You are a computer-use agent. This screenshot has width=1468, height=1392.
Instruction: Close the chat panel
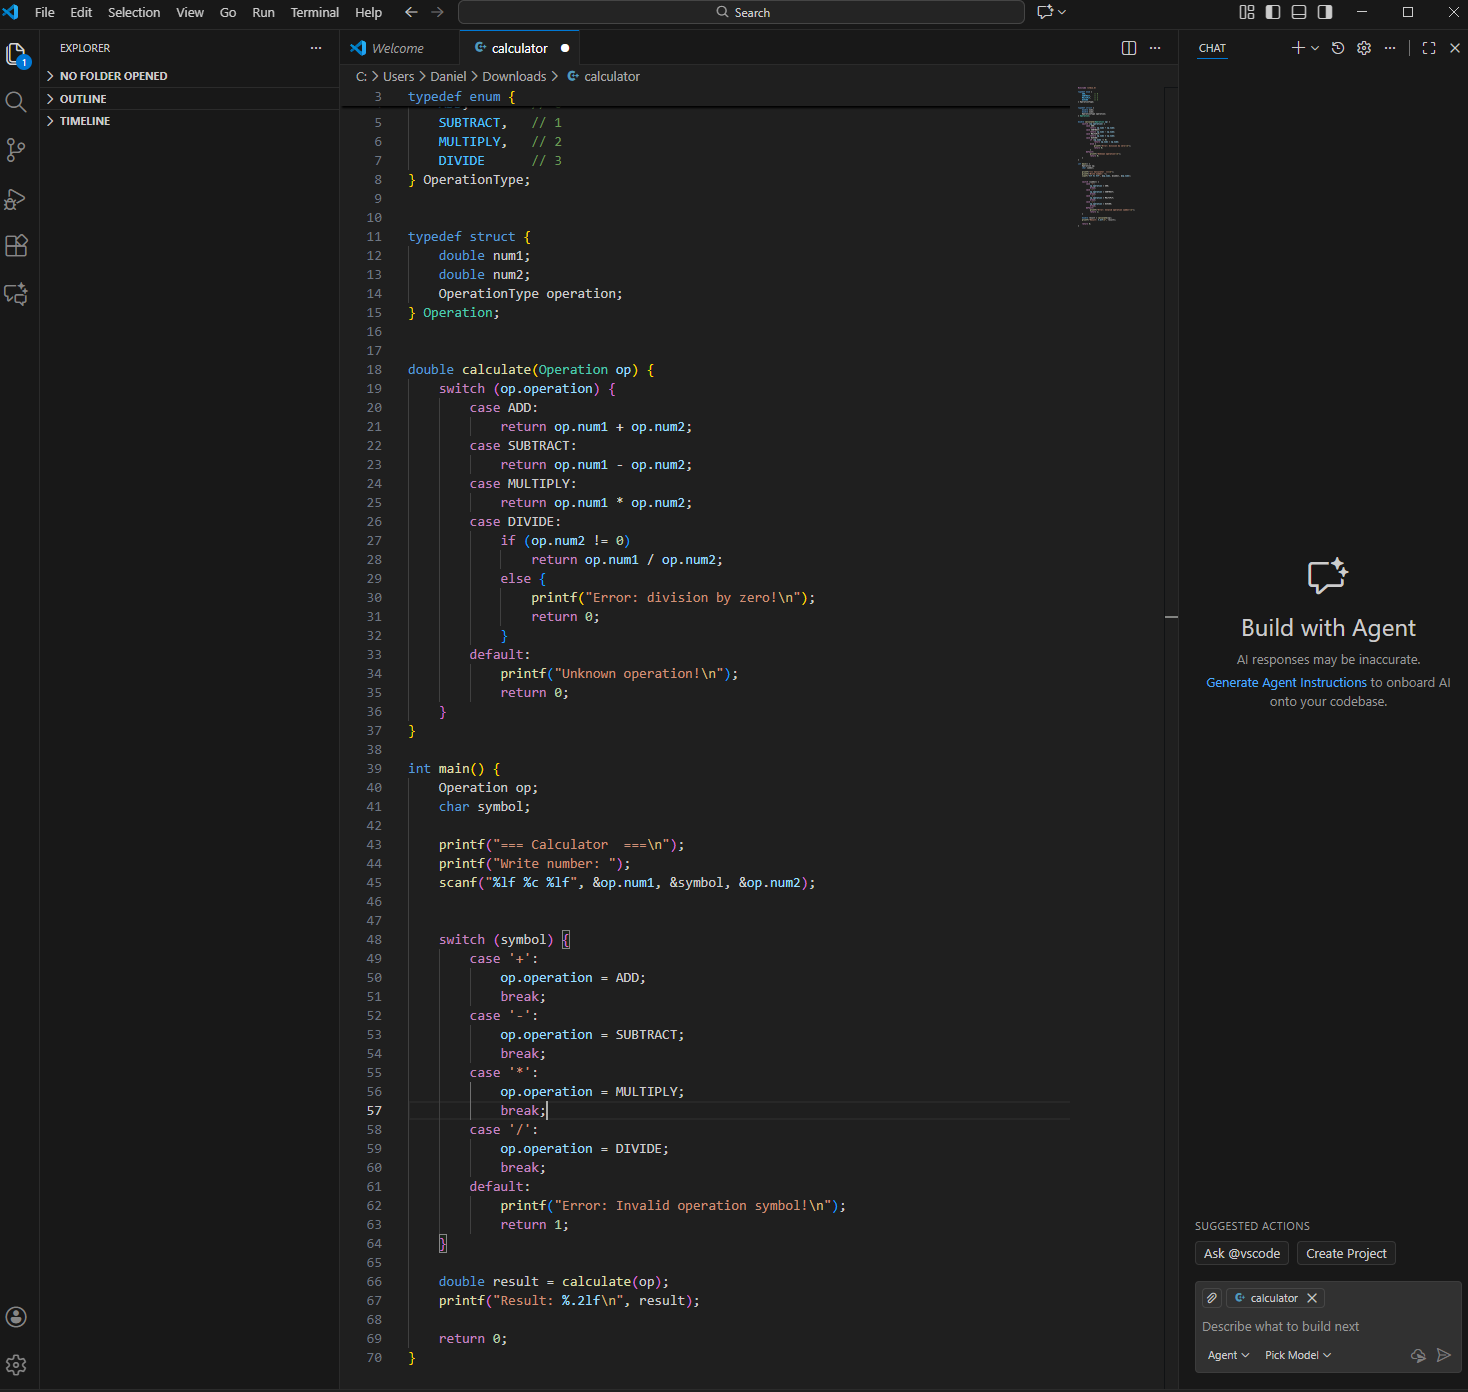[x=1455, y=48]
